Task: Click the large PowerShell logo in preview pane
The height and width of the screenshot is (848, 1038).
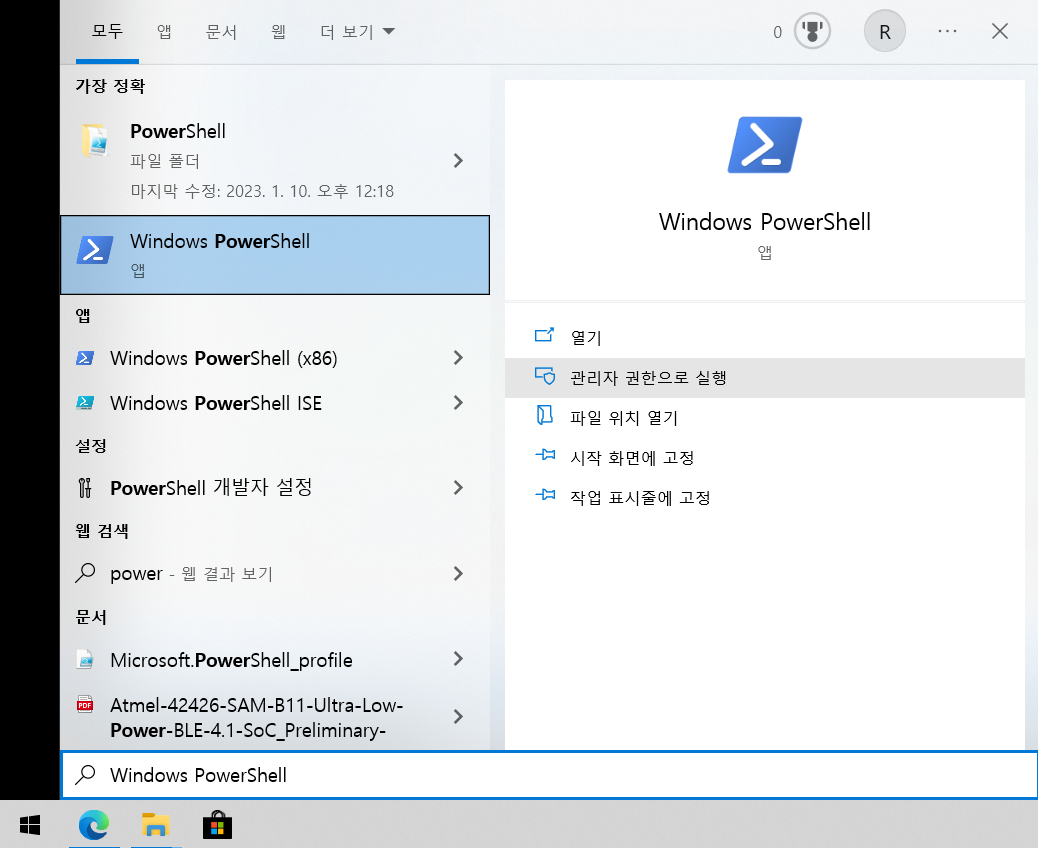Action: [765, 145]
